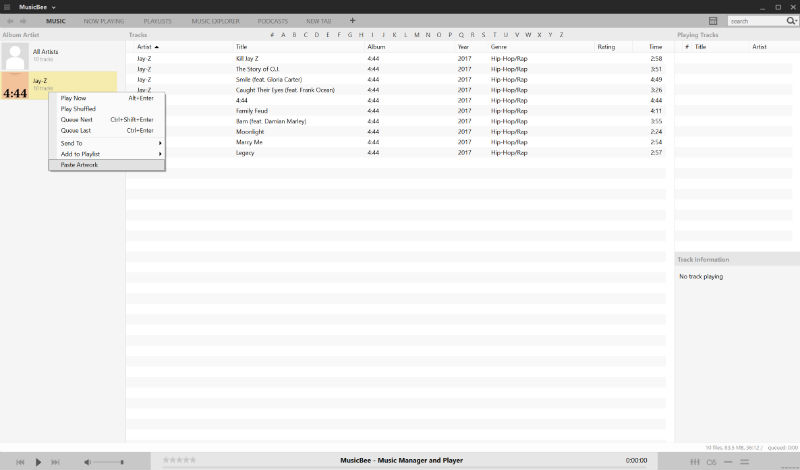Viewport: 800px width, 470px height.
Task: Select Play Shuffled in the context menu
Action: tap(78, 109)
